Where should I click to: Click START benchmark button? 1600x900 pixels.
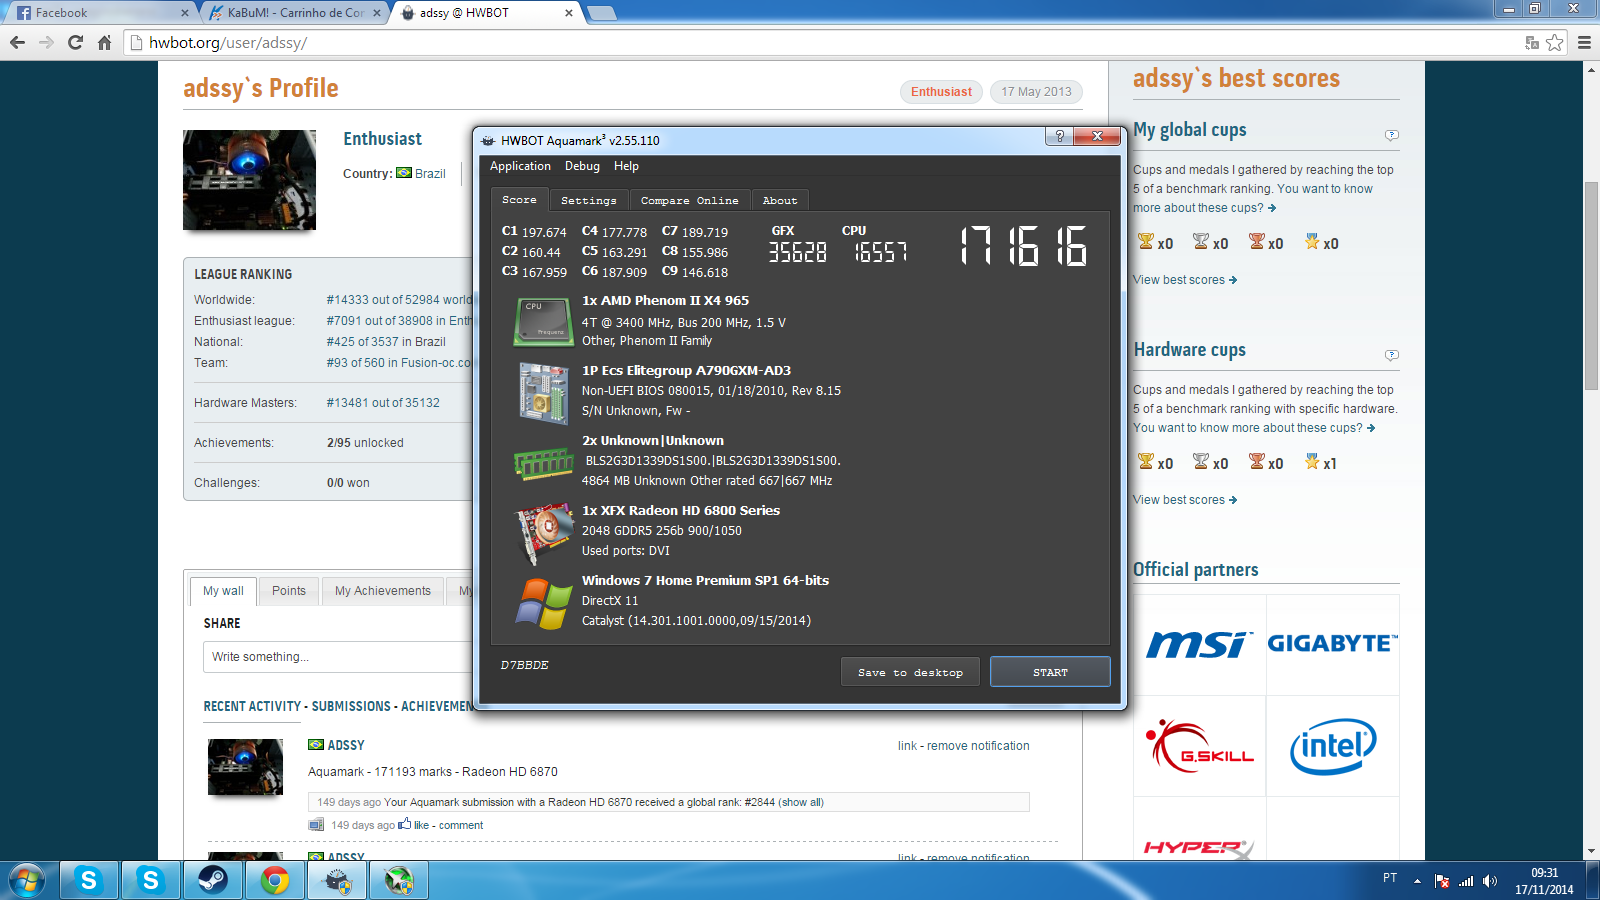point(1050,672)
